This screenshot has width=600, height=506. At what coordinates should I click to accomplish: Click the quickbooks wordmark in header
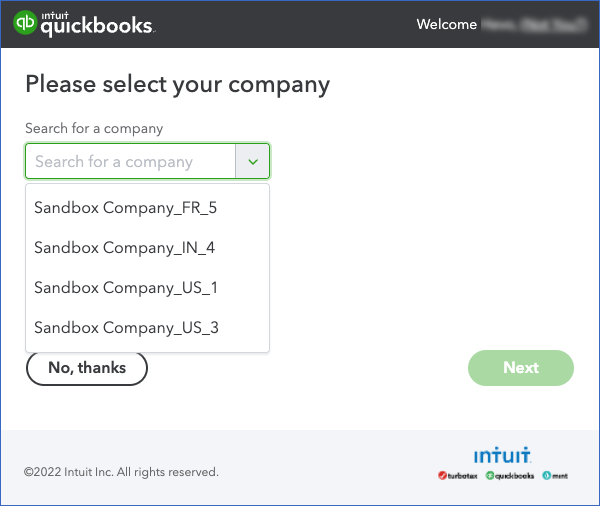point(98,28)
